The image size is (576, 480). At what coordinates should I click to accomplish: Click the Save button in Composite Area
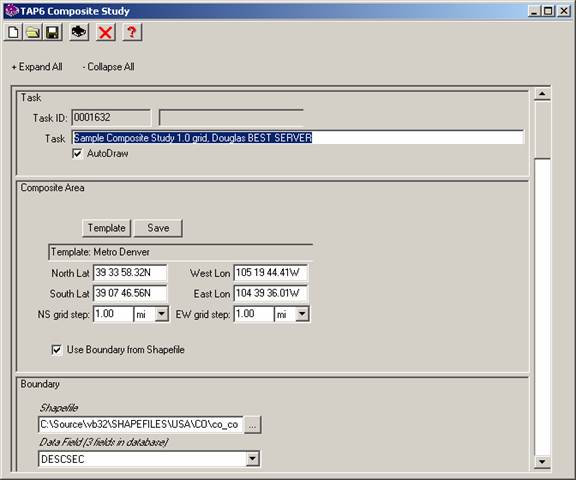click(158, 228)
